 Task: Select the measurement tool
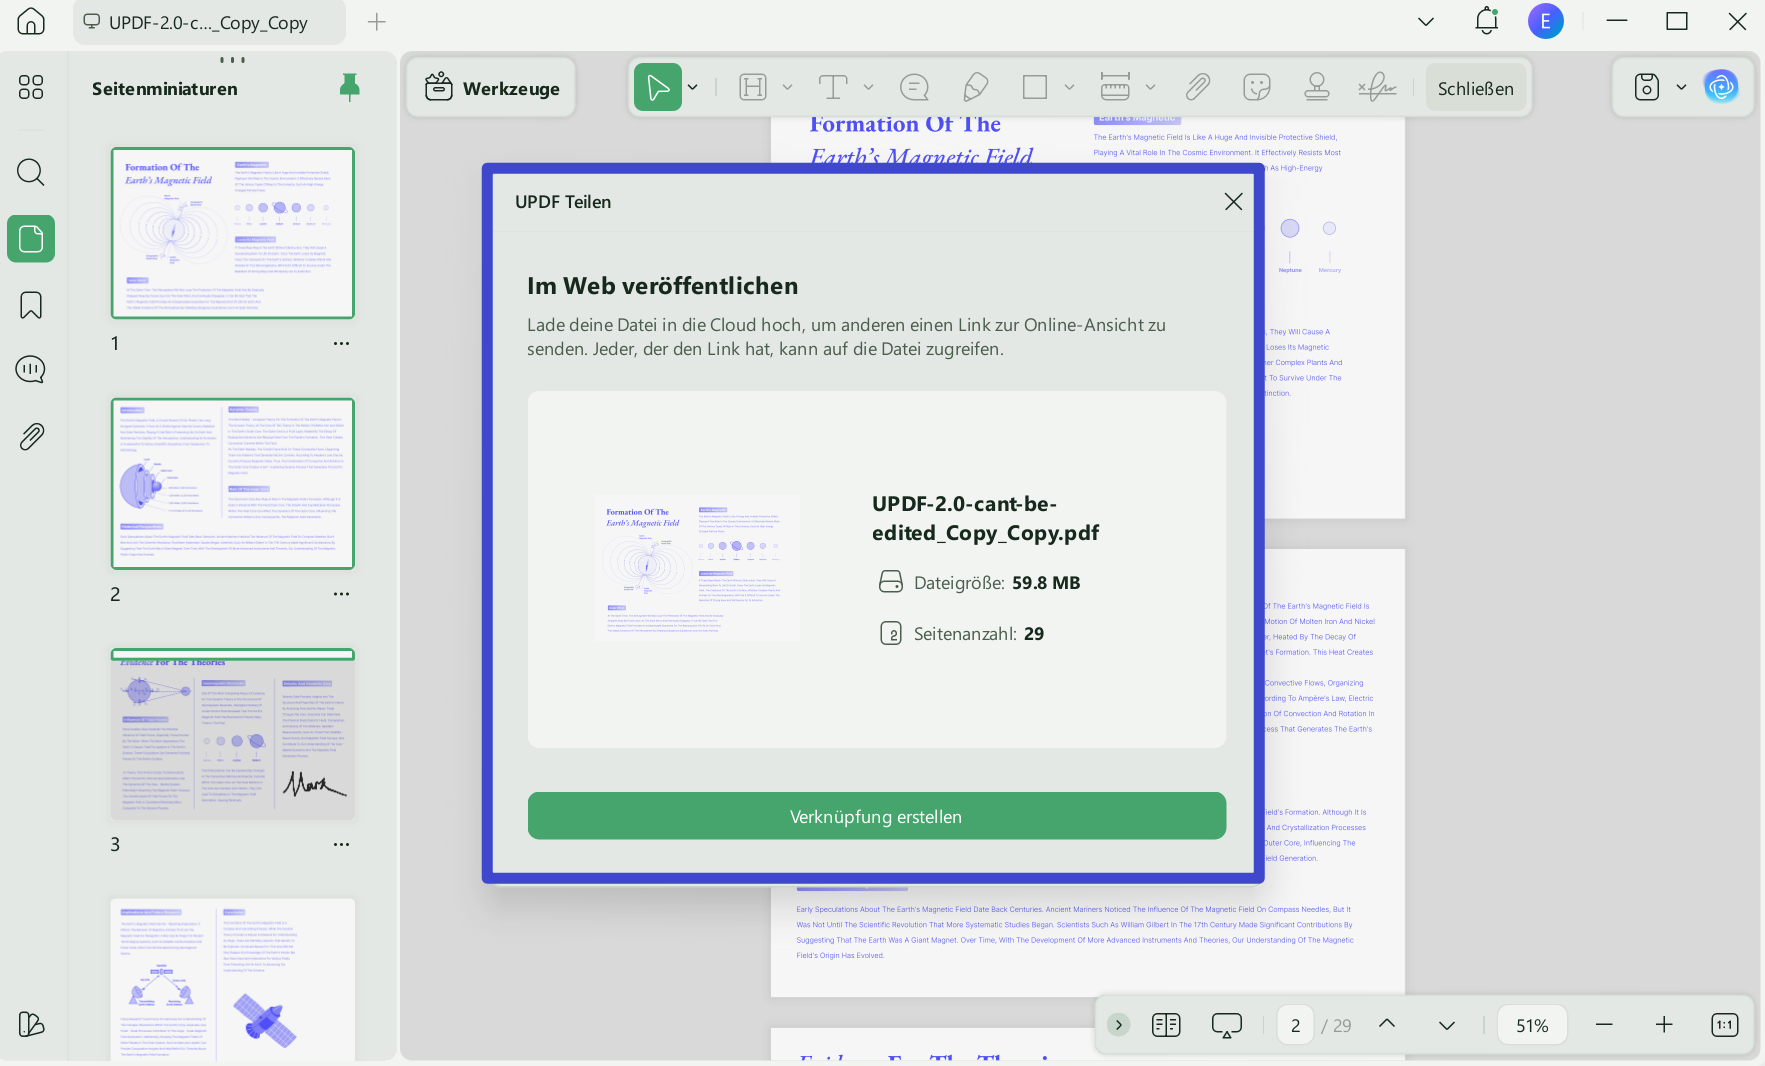click(1115, 88)
